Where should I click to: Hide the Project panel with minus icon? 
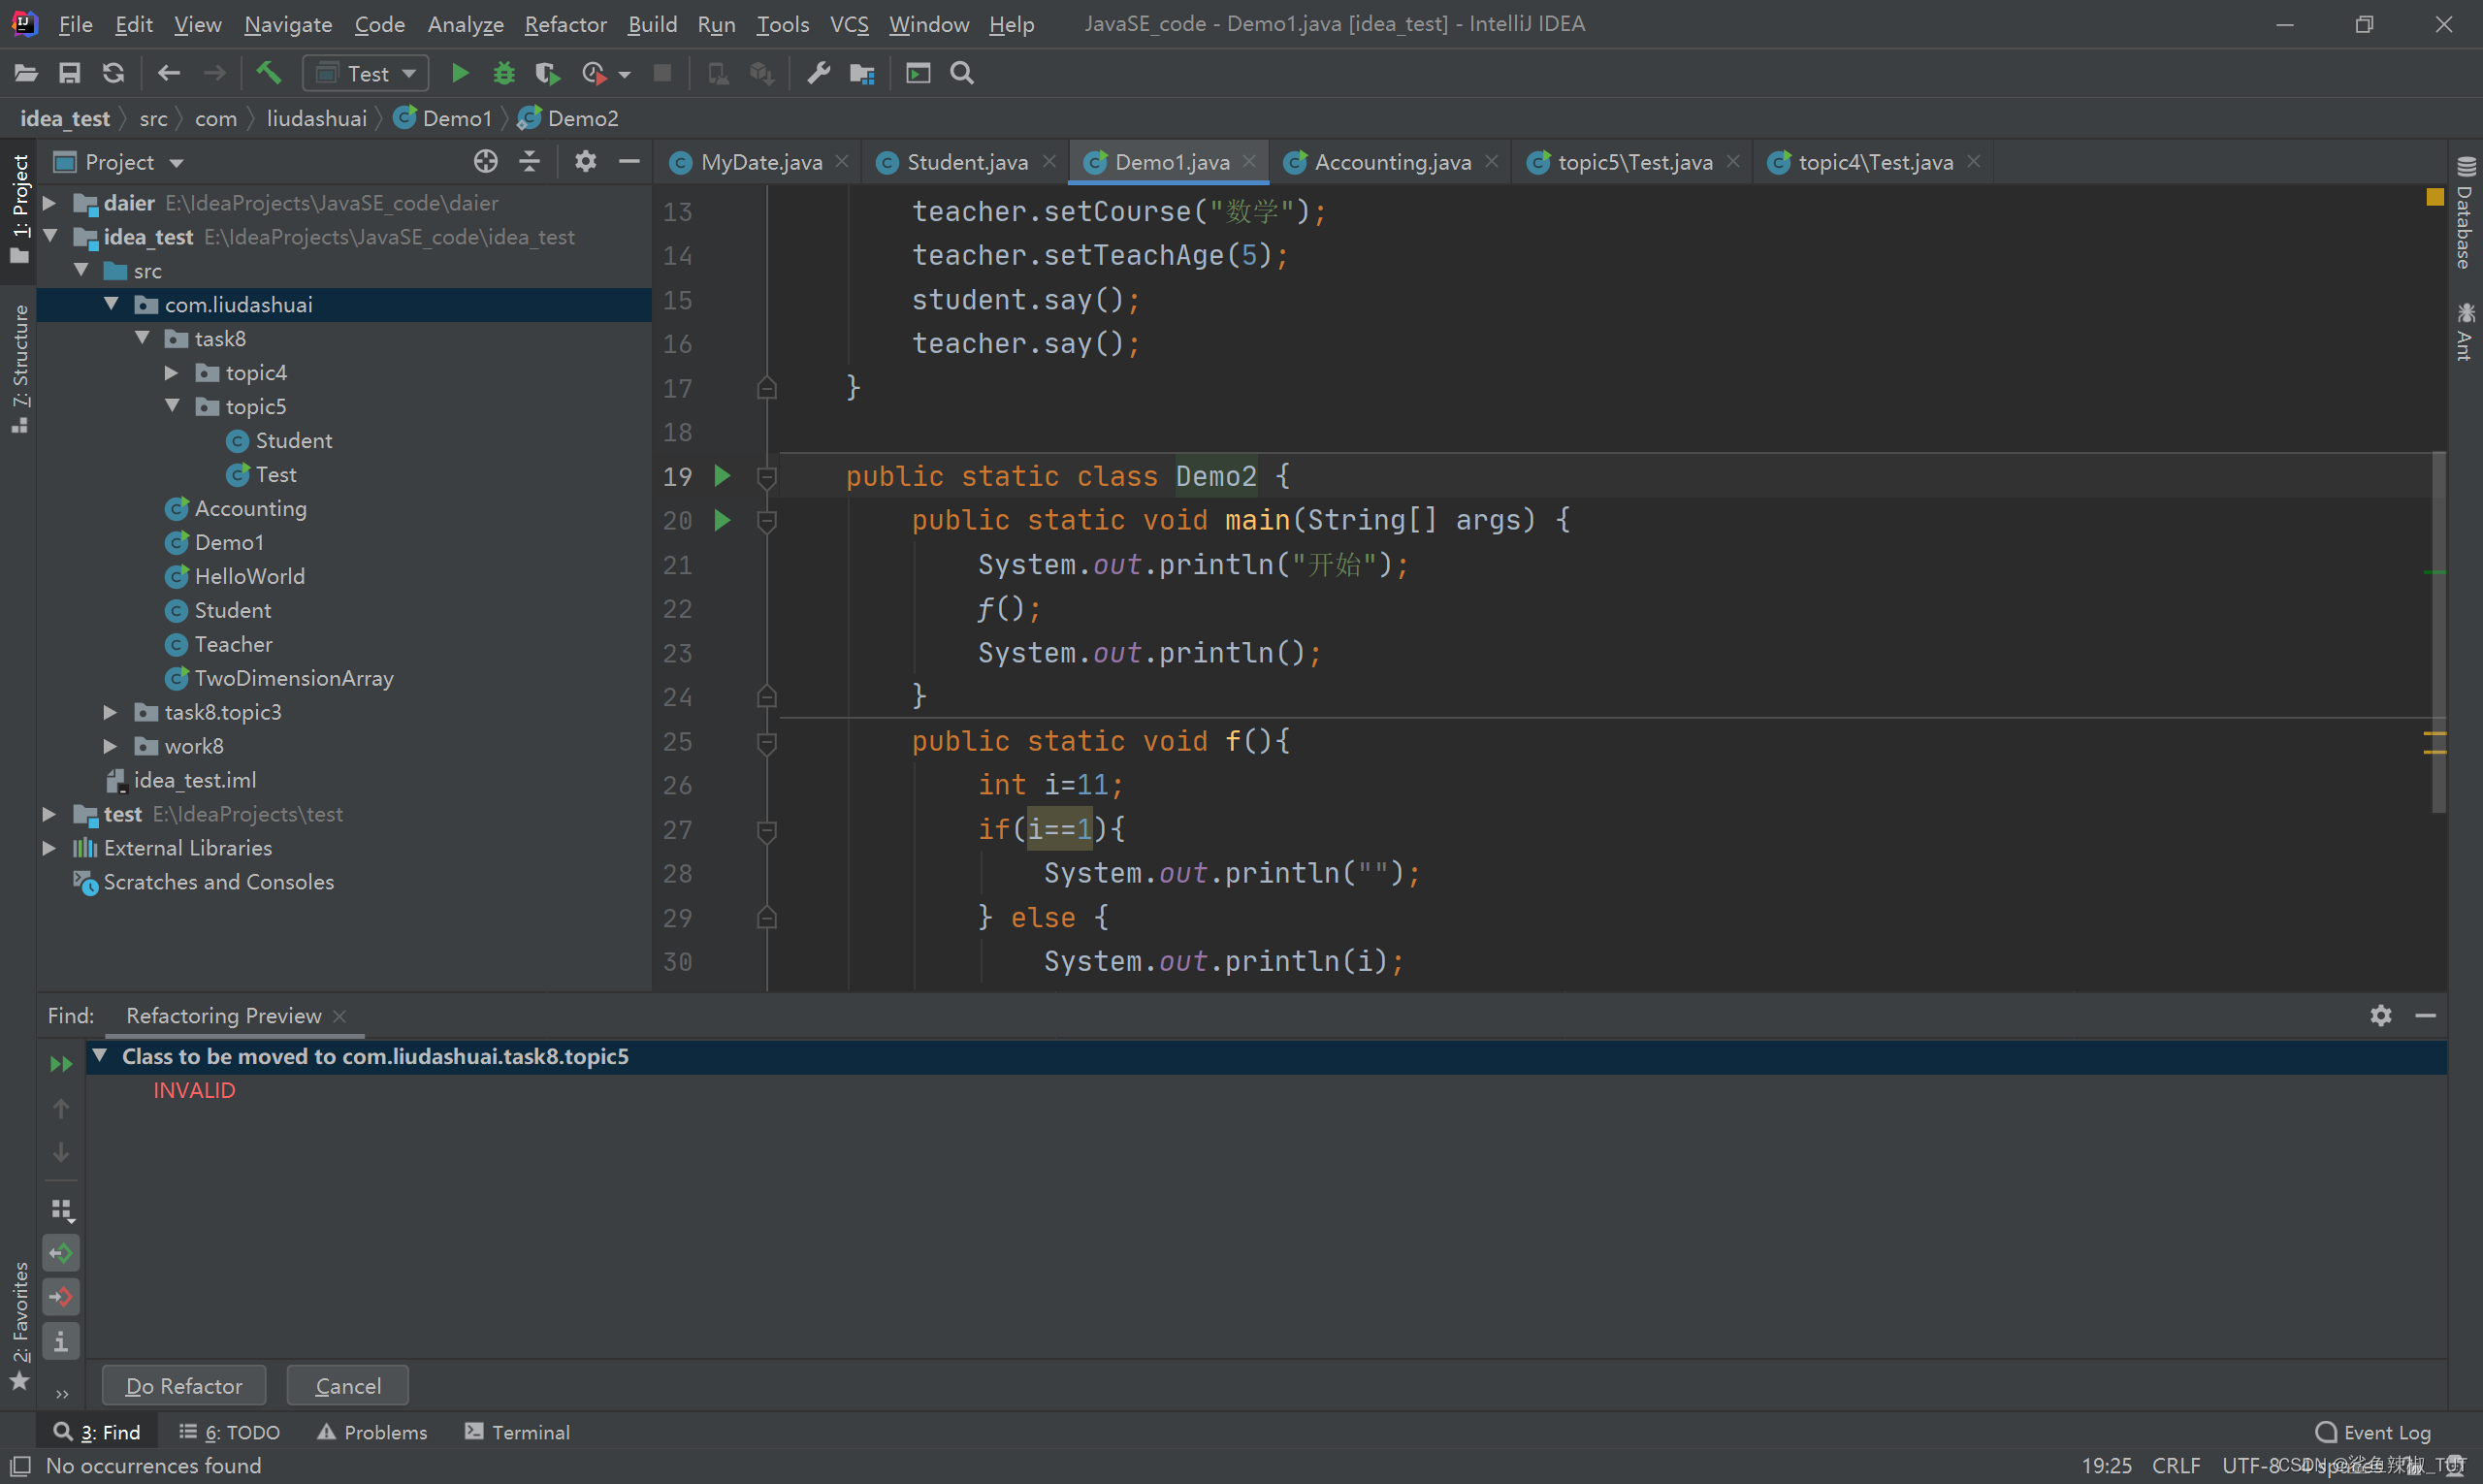(x=629, y=162)
